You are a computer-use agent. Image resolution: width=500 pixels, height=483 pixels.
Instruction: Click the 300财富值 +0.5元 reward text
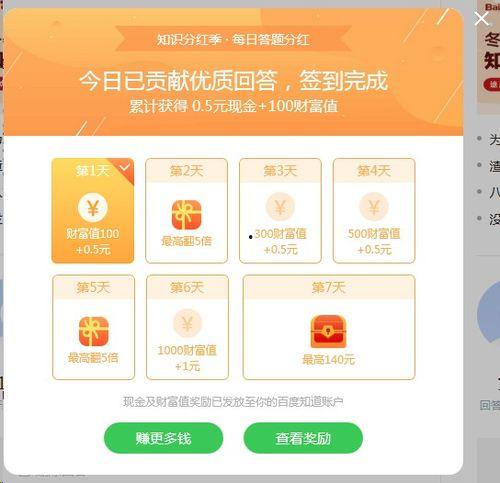click(280, 241)
